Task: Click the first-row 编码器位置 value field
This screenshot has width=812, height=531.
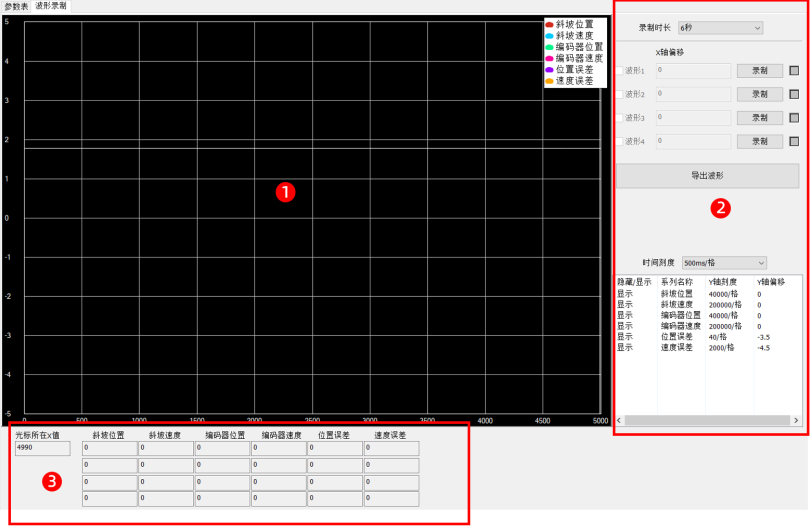Action: (223, 448)
